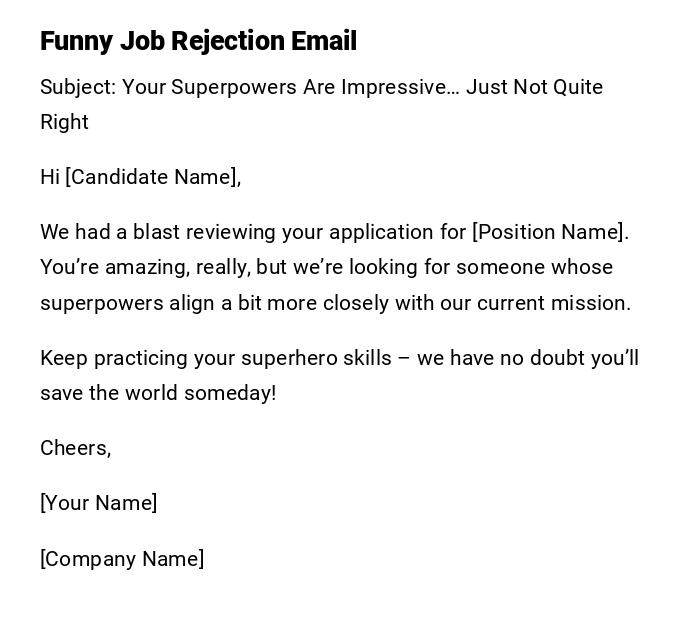Click the word "Right" ending the subject
This screenshot has width=700, height=621.
[64, 122]
